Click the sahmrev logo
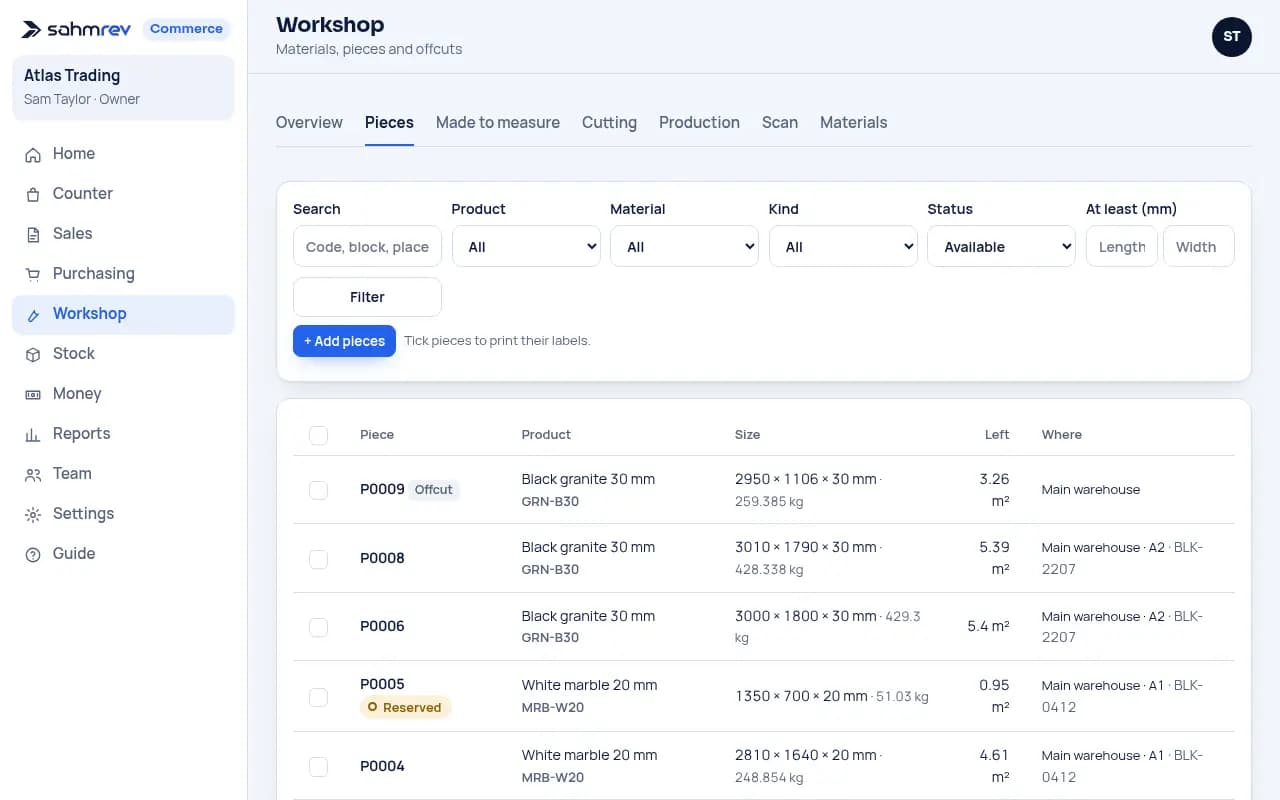 click(x=76, y=29)
